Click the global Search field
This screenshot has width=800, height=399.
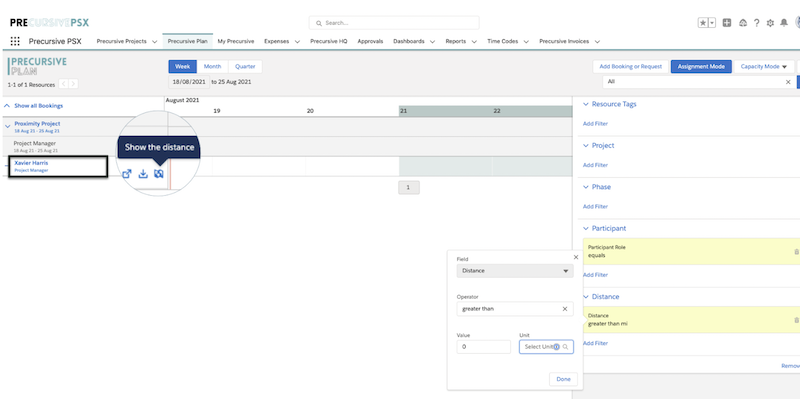pos(394,23)
